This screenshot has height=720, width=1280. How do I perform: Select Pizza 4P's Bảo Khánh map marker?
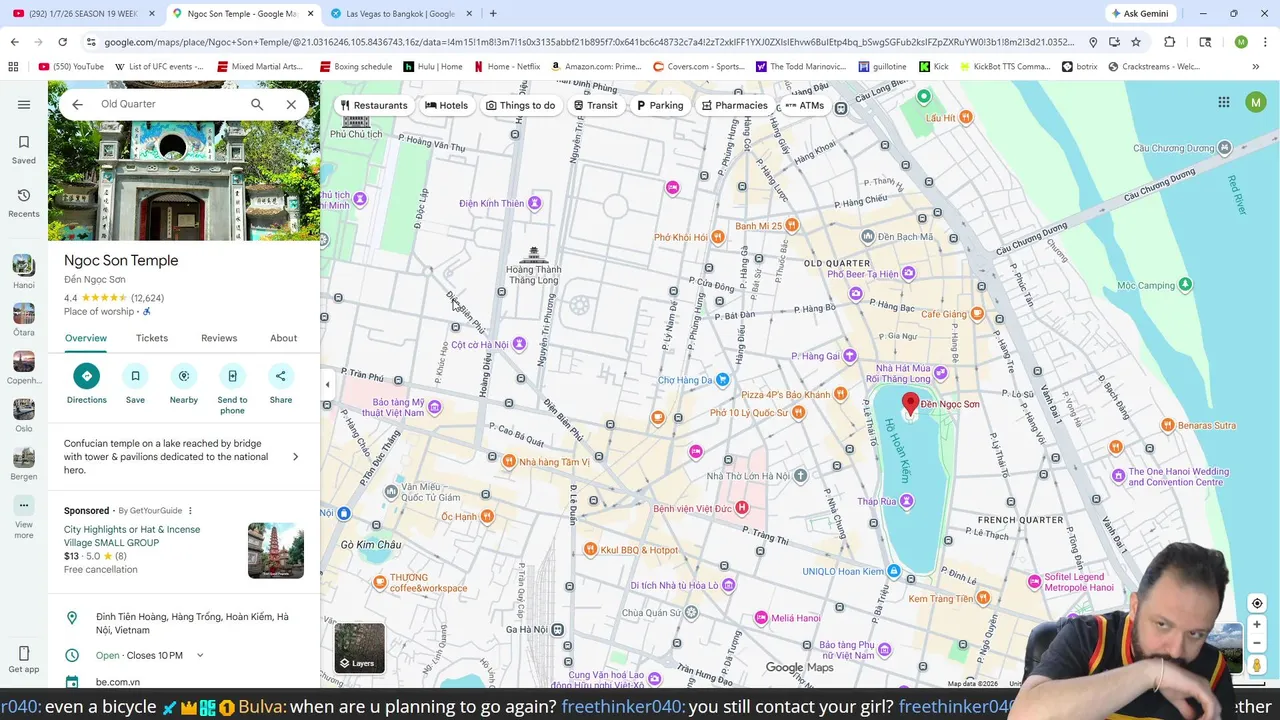click(841, 394)
